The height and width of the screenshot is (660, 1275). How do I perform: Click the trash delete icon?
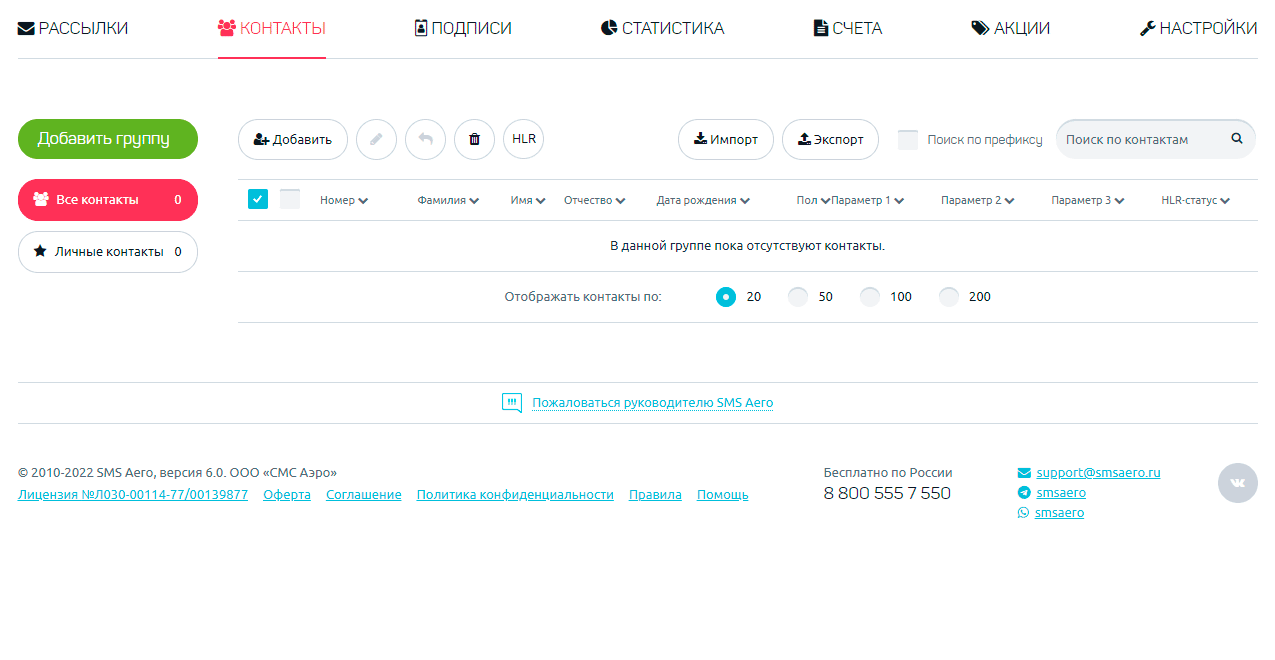[474, 139]
